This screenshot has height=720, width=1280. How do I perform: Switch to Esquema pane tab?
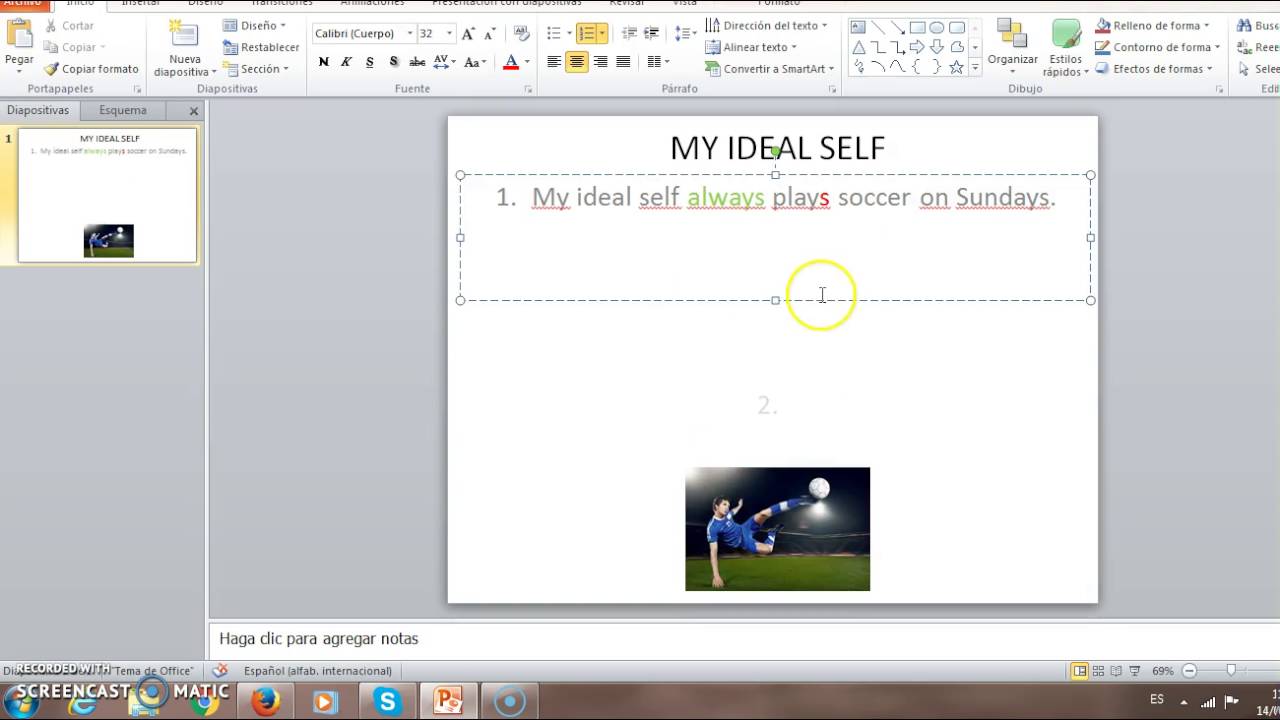tap(123, 110)
